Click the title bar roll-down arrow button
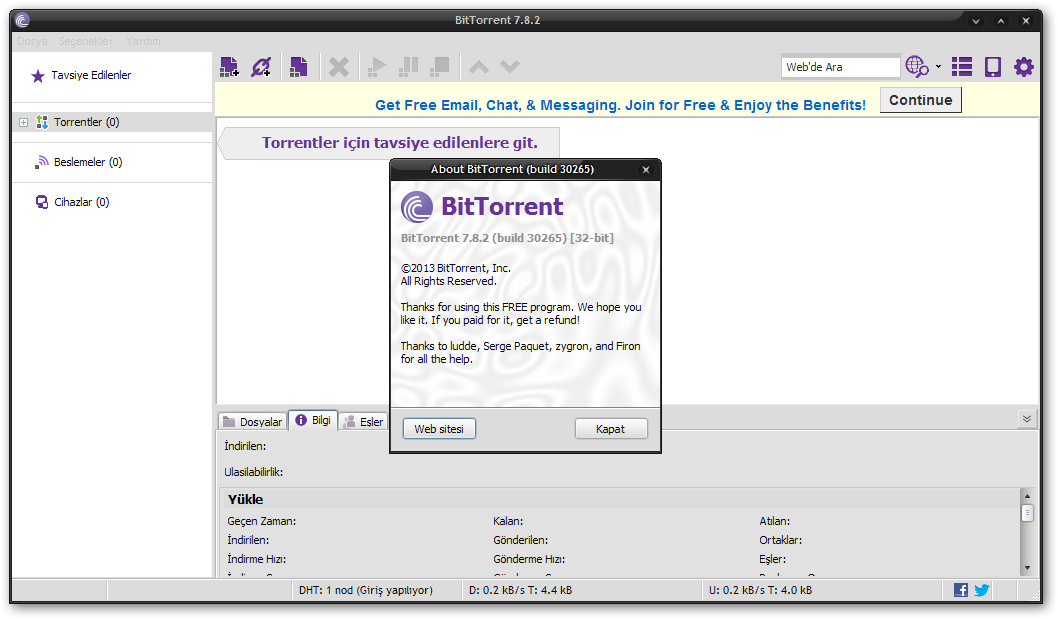This screenshot has width=1058, height=619. 976,21
